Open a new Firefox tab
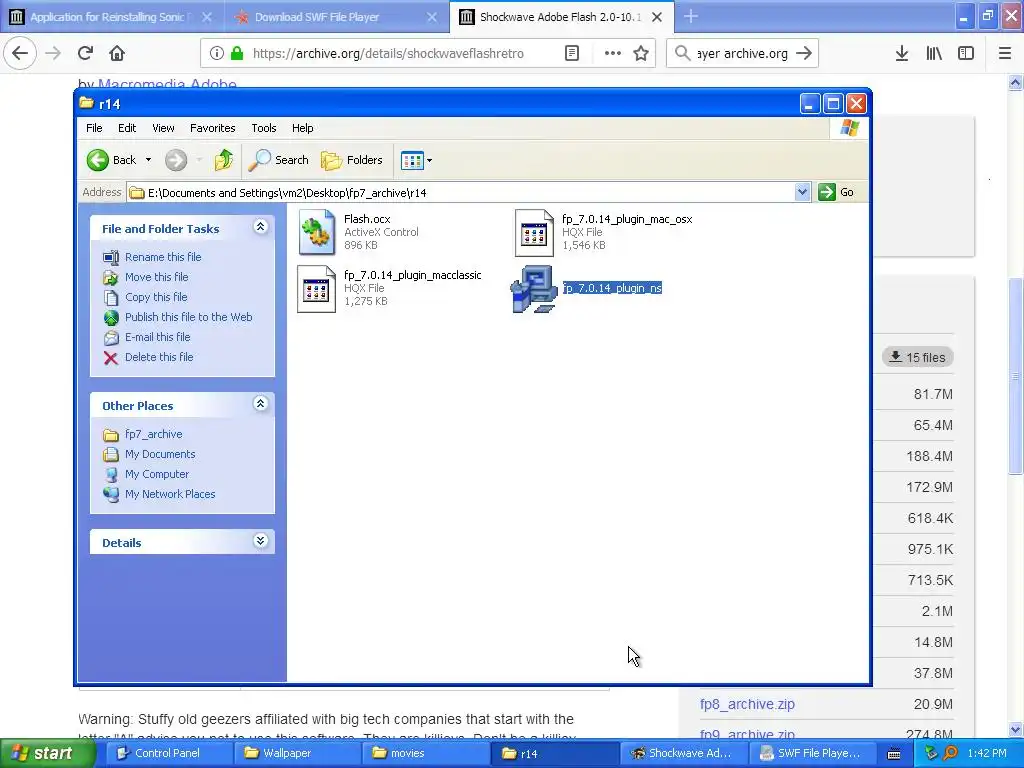This screenshot has height=768, width=1024. tap(691, 16)
